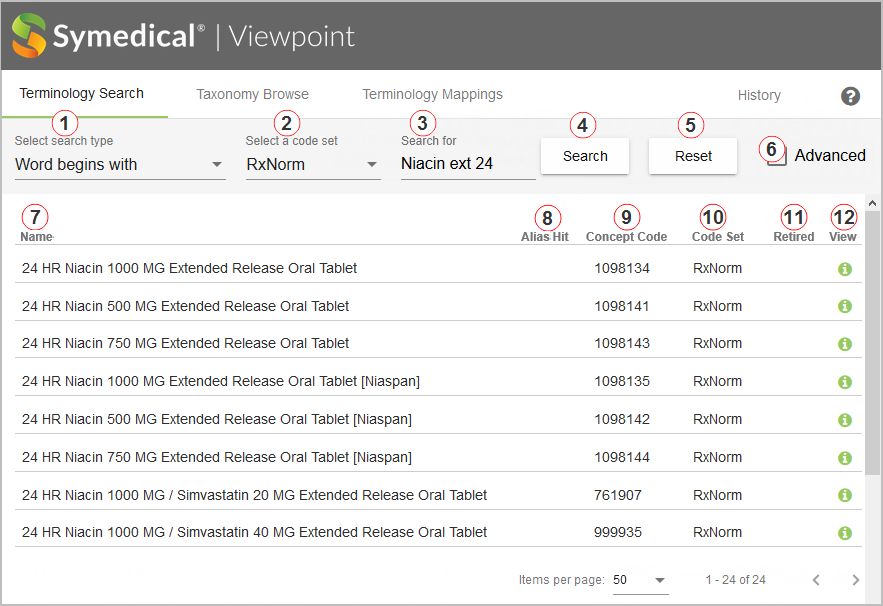Click the 1 - 24 of 24 pagination text
This screenshot has height=606, width=883.
(x=735, y=580)
